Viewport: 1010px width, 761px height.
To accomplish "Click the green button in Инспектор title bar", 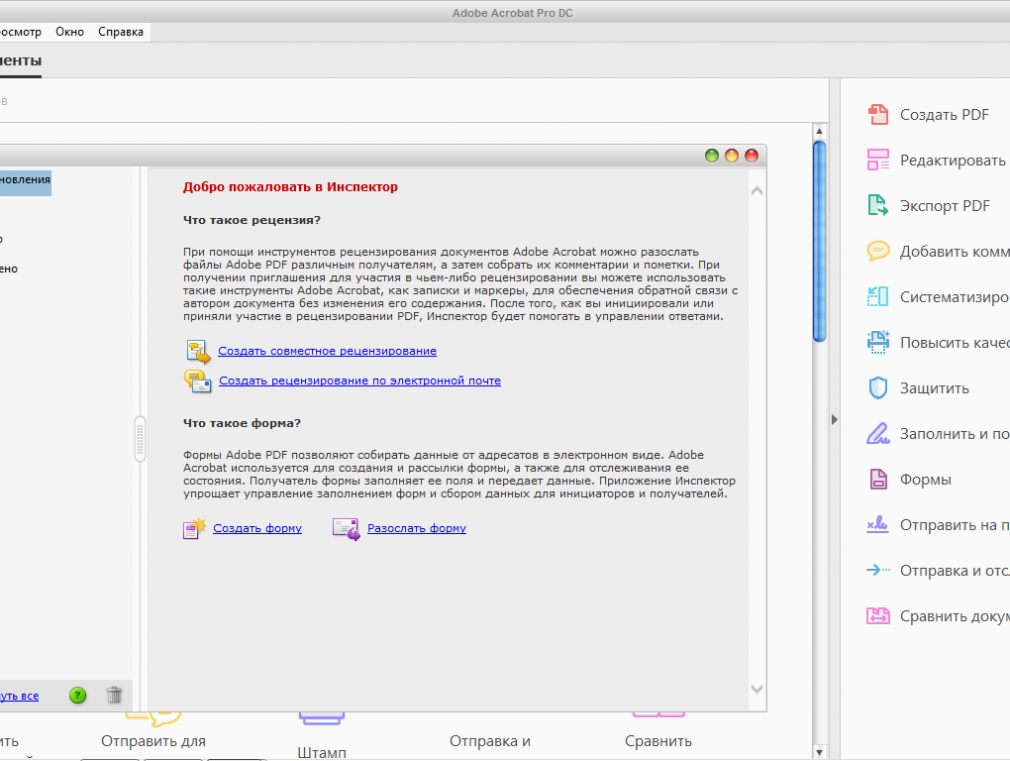I will 712,155.
